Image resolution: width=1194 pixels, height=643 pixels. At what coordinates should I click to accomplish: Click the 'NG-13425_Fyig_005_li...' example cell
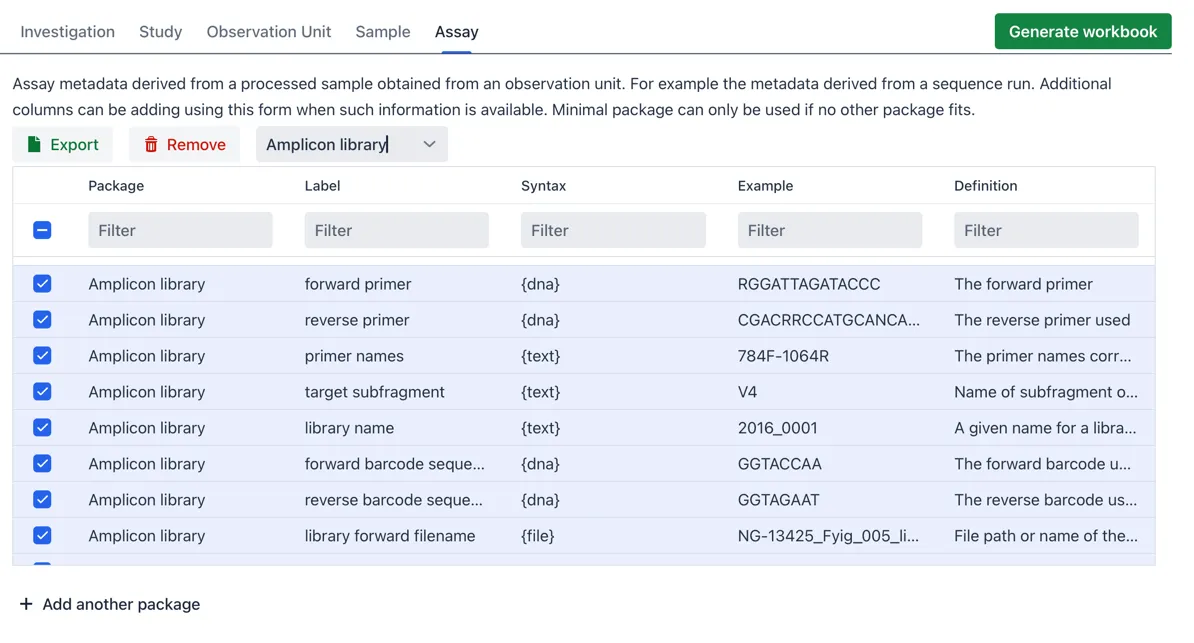coord(828,536)
